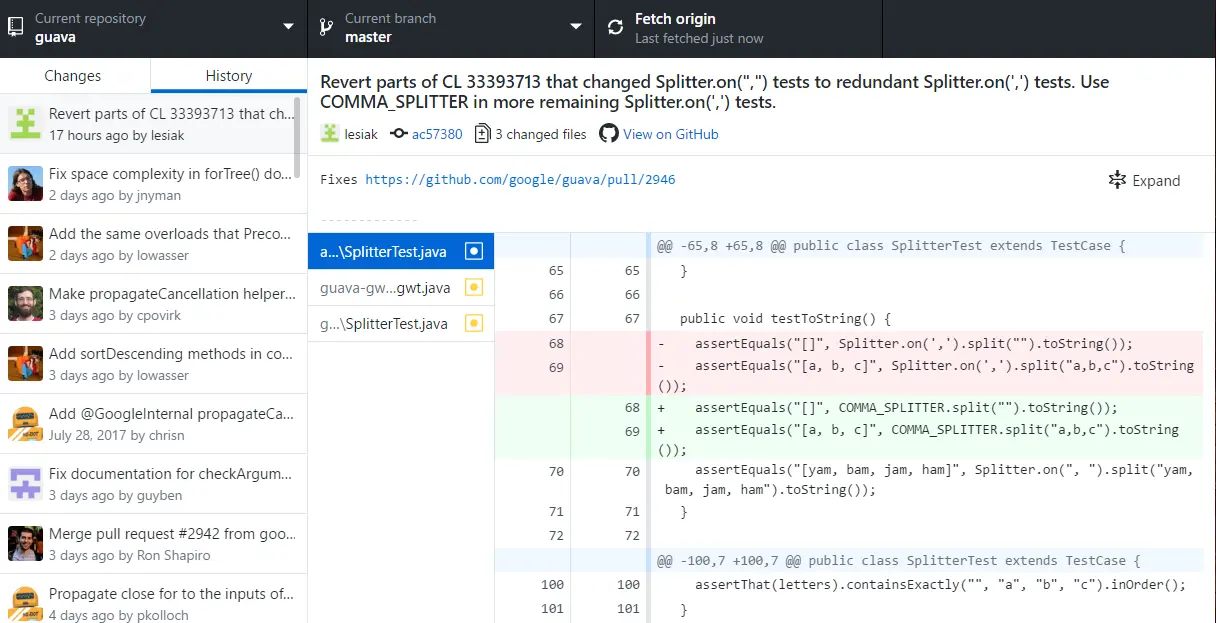Viewport: 1216px width, 623px height.
Task: Open the Current repository dropdown
Action: pos(153,28)
